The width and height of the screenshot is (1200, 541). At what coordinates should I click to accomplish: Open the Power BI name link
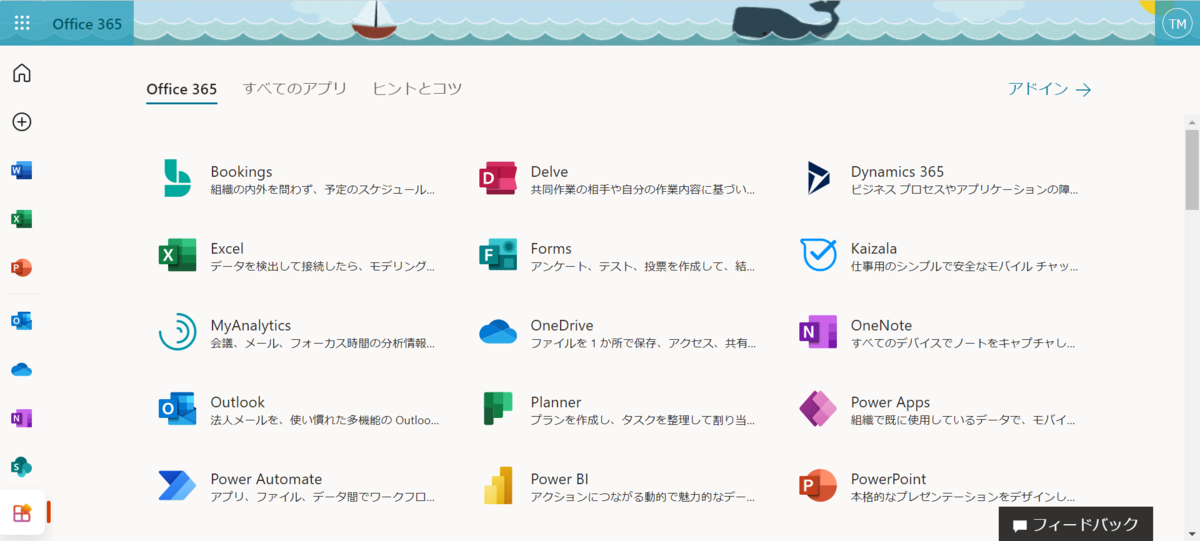coord(559,480)
